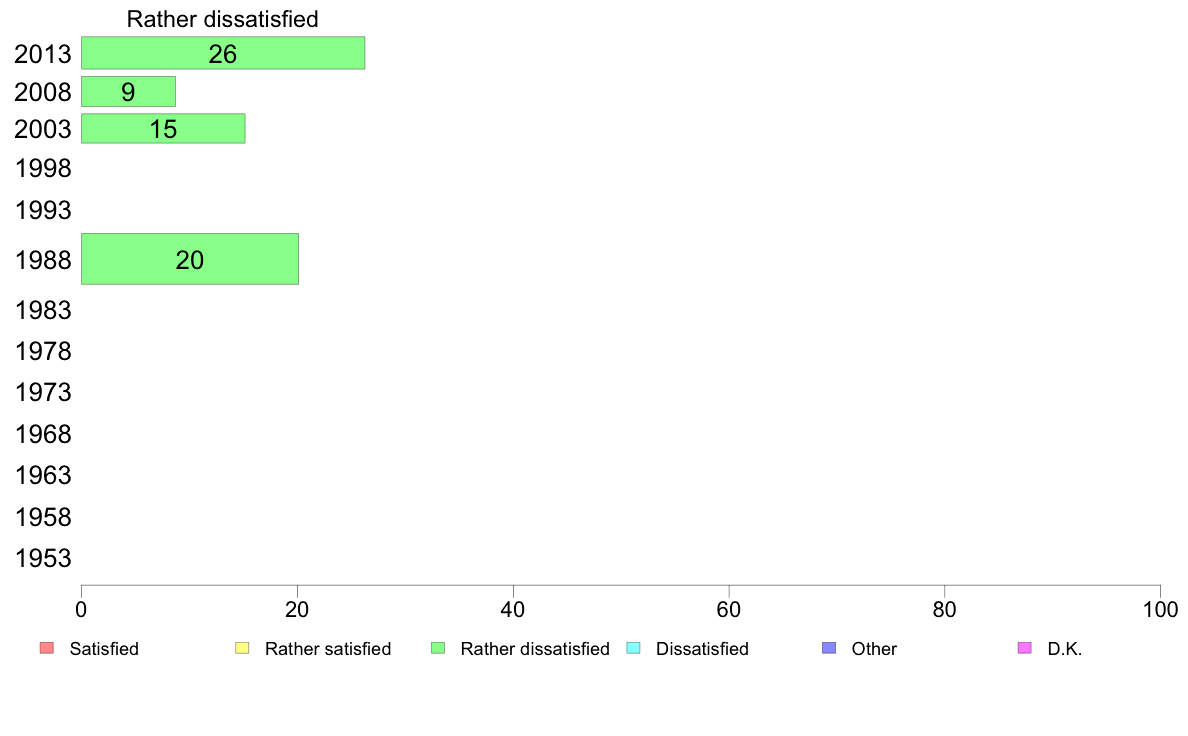Click the 'Rather dissatisfied' chart title
This screenshot has width=1188, height=736.
[222, 19]
